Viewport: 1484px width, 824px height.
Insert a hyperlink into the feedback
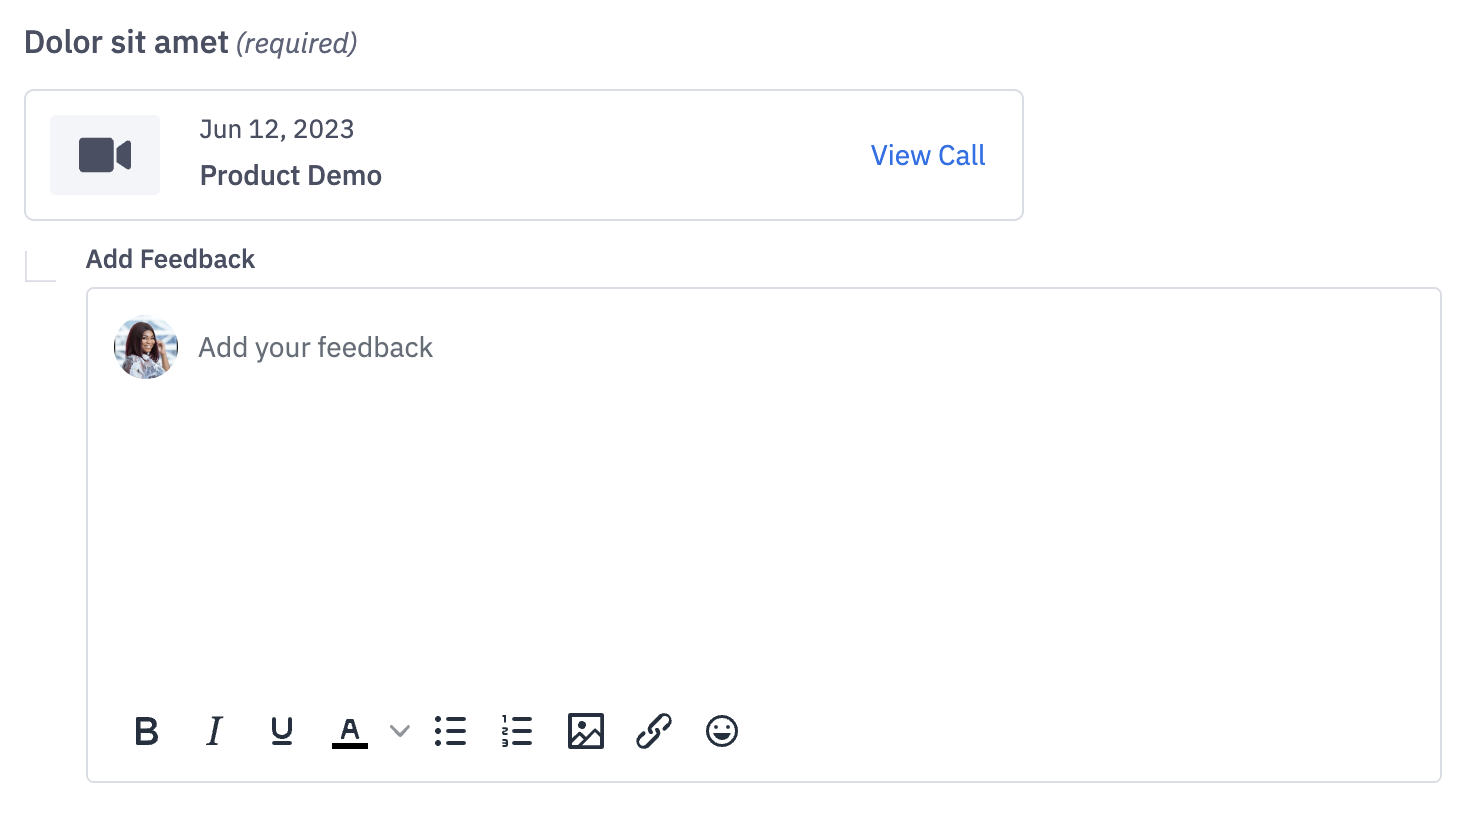point(654,731)
